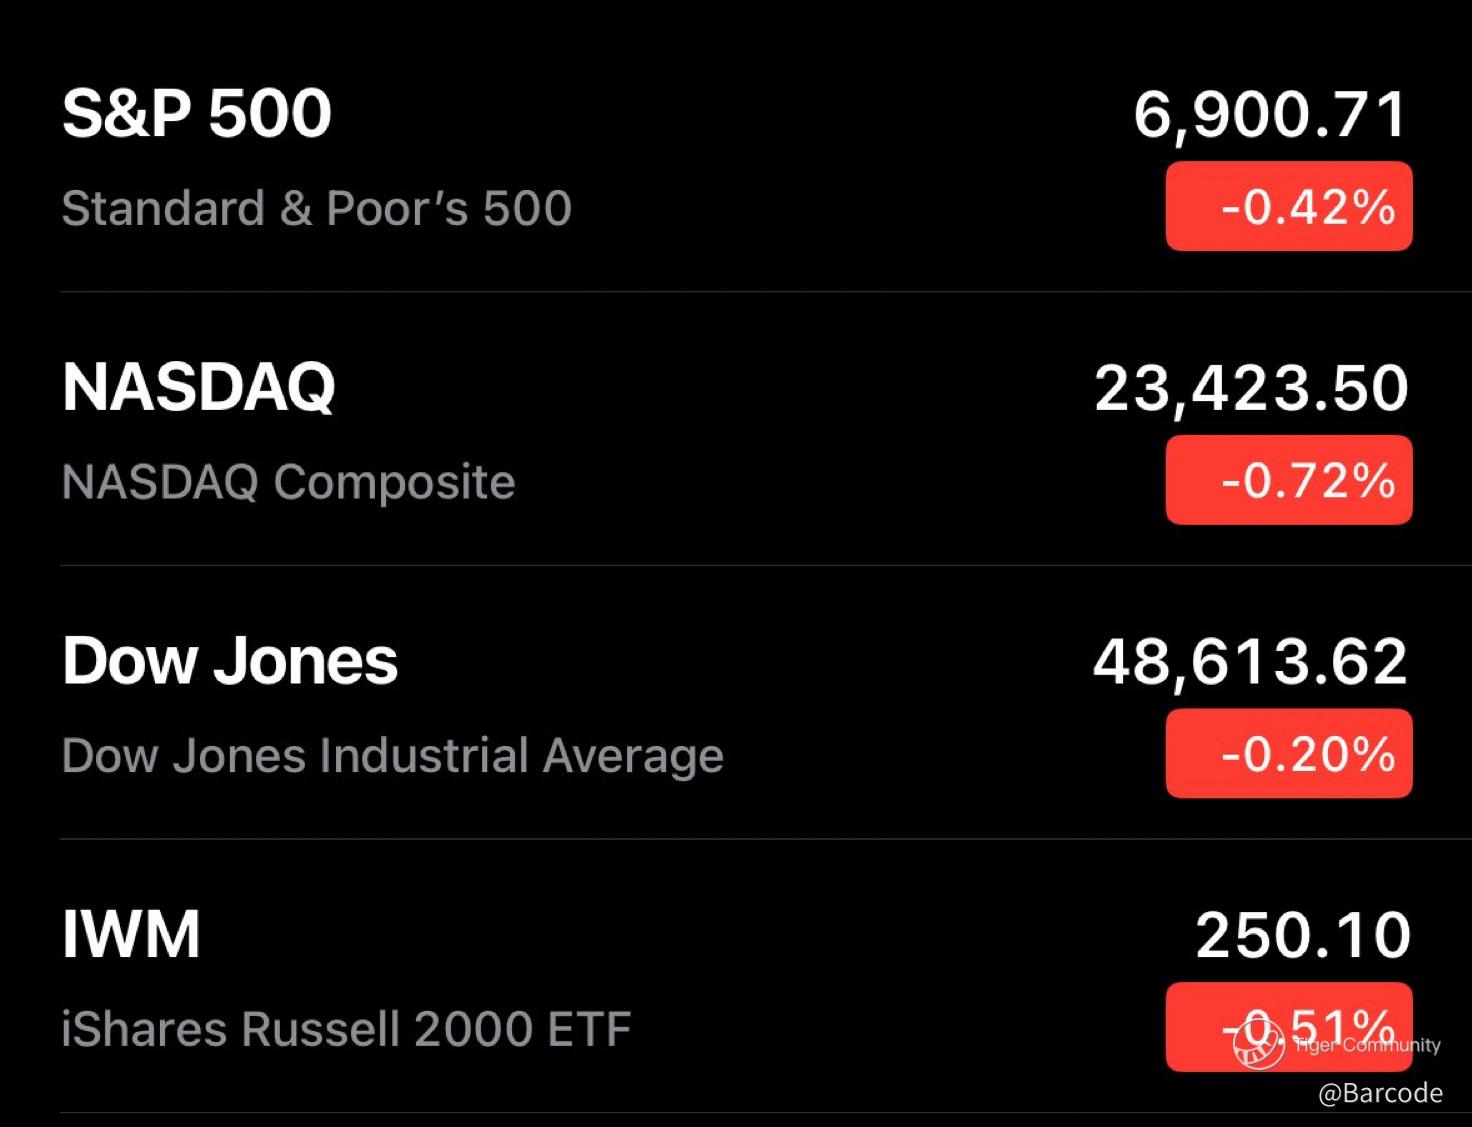Click the 23,423.50 index price
Image resolution: width=1472 pixels, height=1127 pixels.
click(x=1251, y=388)
